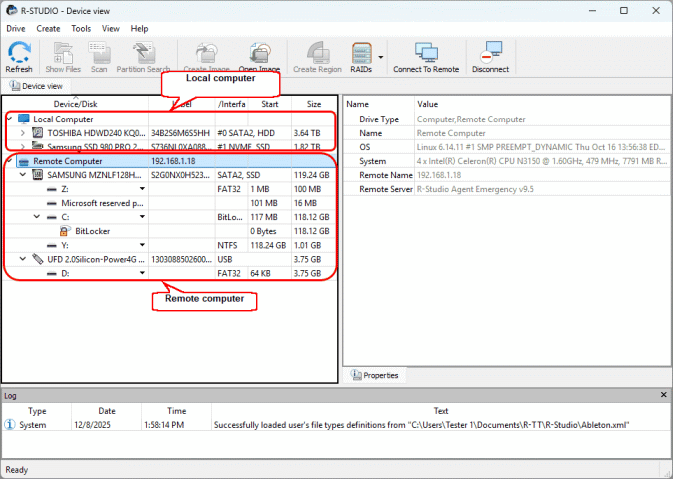The image size is (673, 479).
Task: Switch to the Properties tab
Action: [375, 375]
